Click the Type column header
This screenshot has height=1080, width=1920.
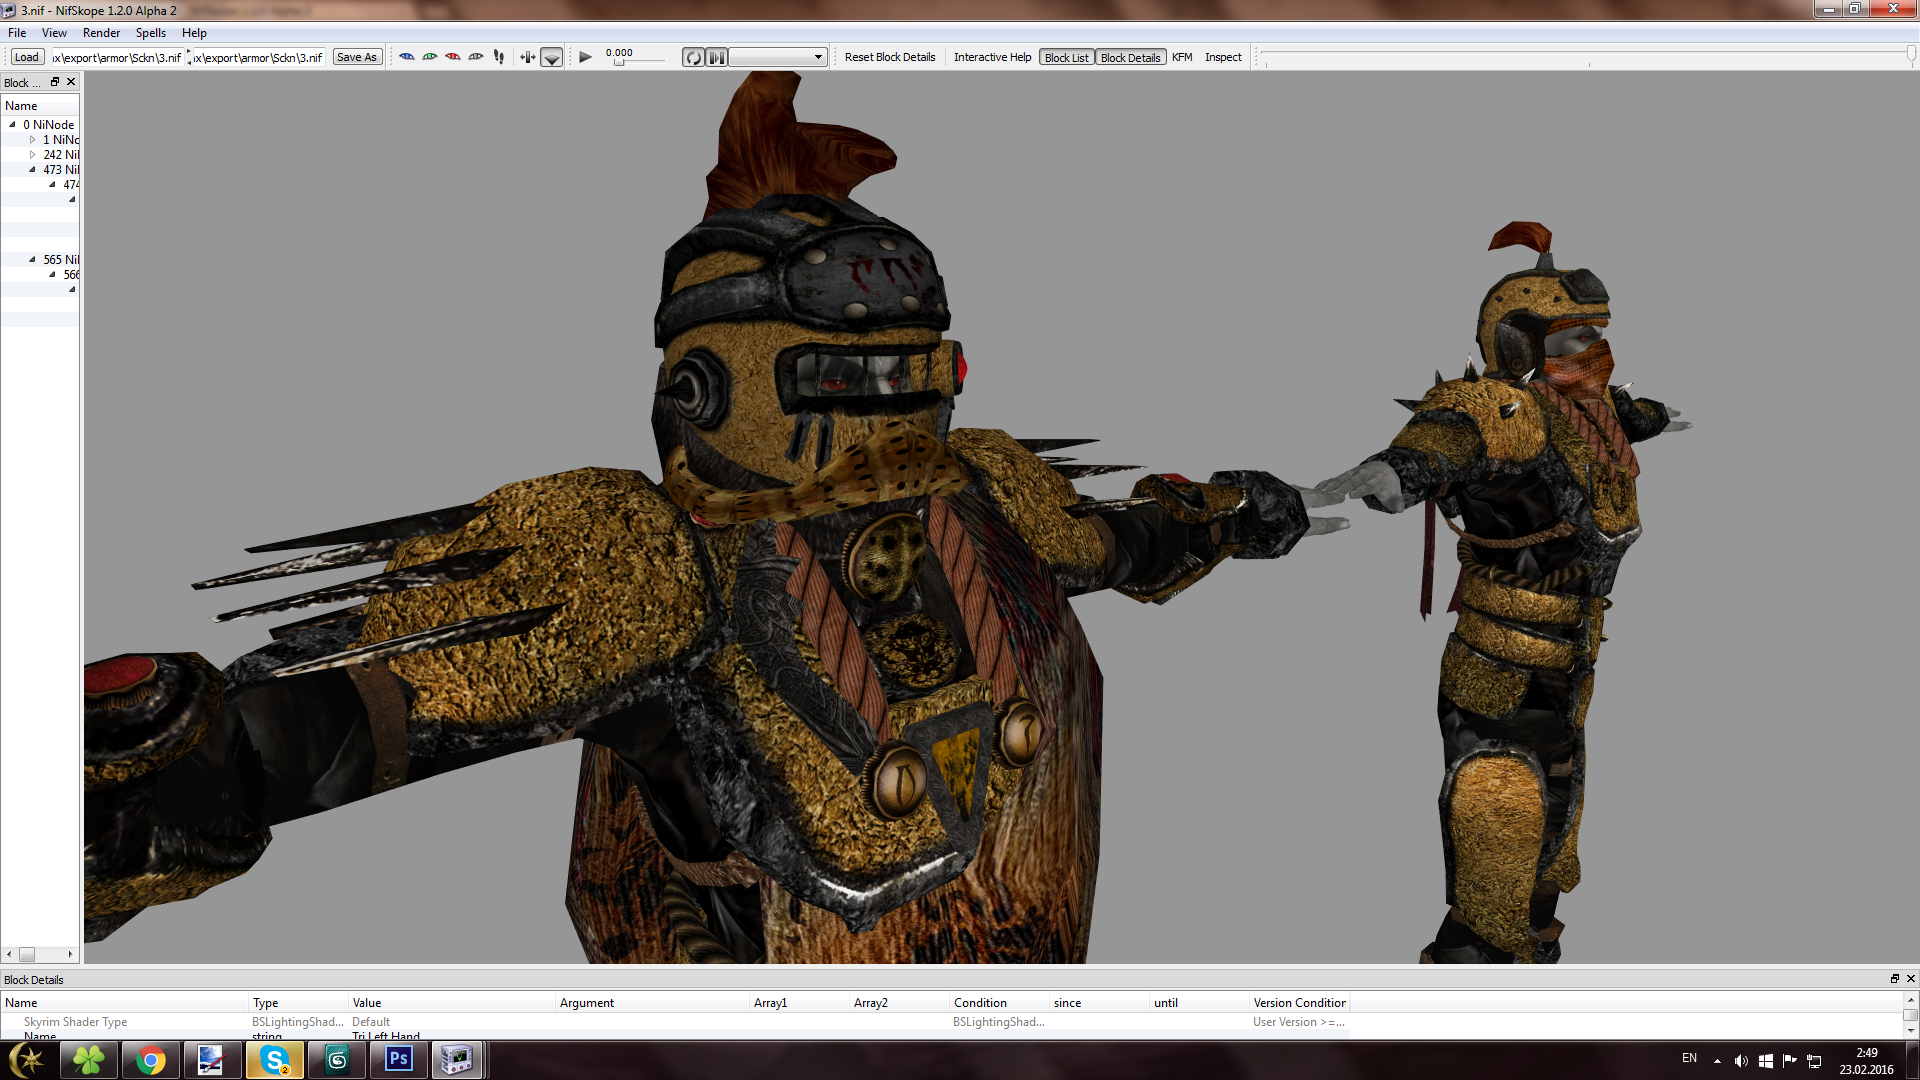tap(298, 1003)
